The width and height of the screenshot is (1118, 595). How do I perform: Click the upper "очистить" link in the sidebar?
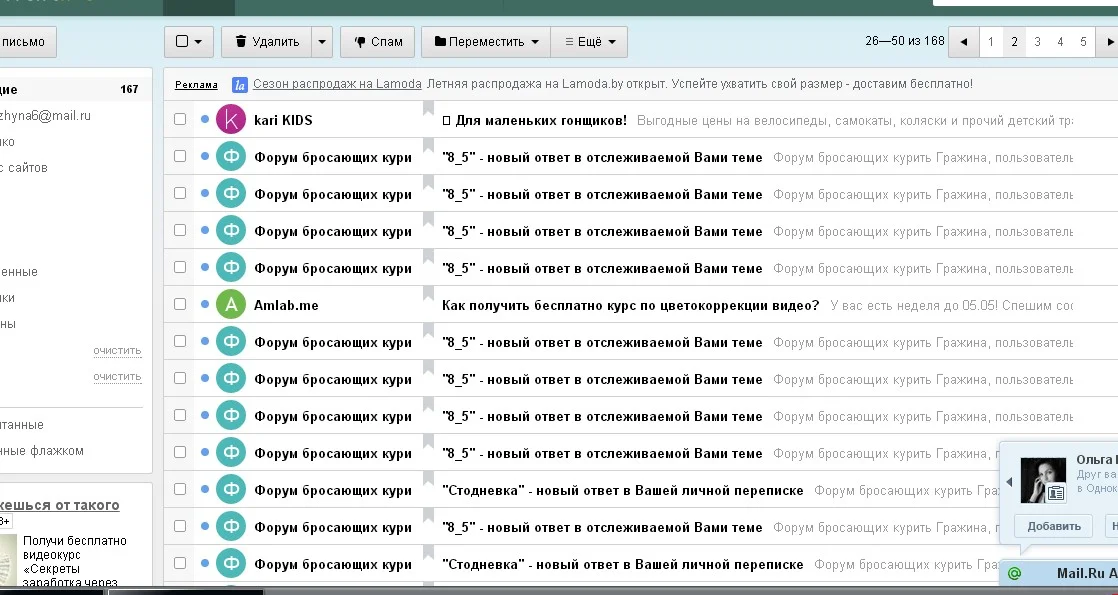116,350
